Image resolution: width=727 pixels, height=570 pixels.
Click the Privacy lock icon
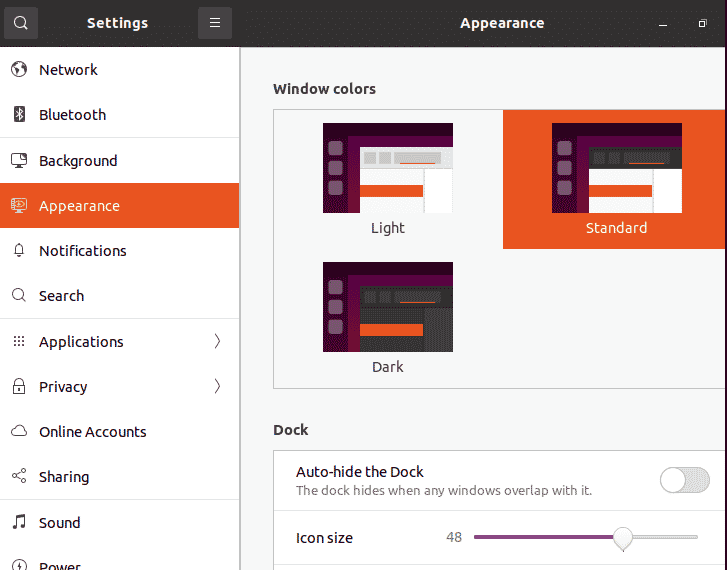pyautogui.click(x=19, y=386)
